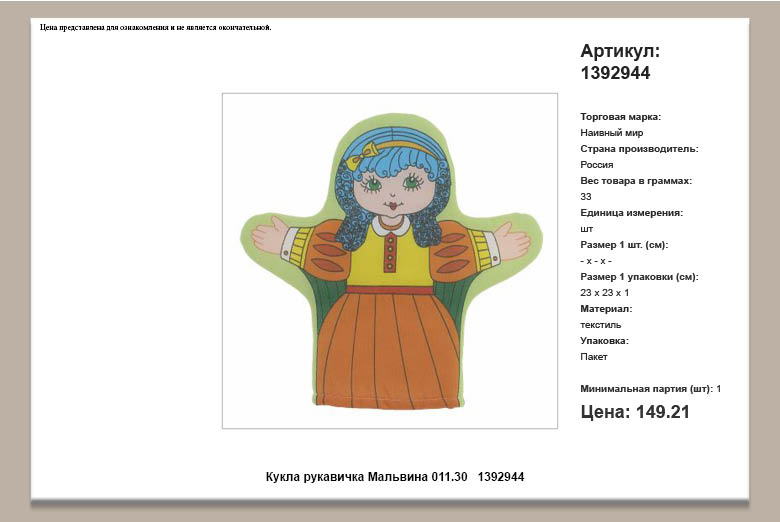Image resolution: width=780 pixels, height=522 pixels.
Task: Click the 'Артикул:' heading label
Action: [x=620, y=51]
